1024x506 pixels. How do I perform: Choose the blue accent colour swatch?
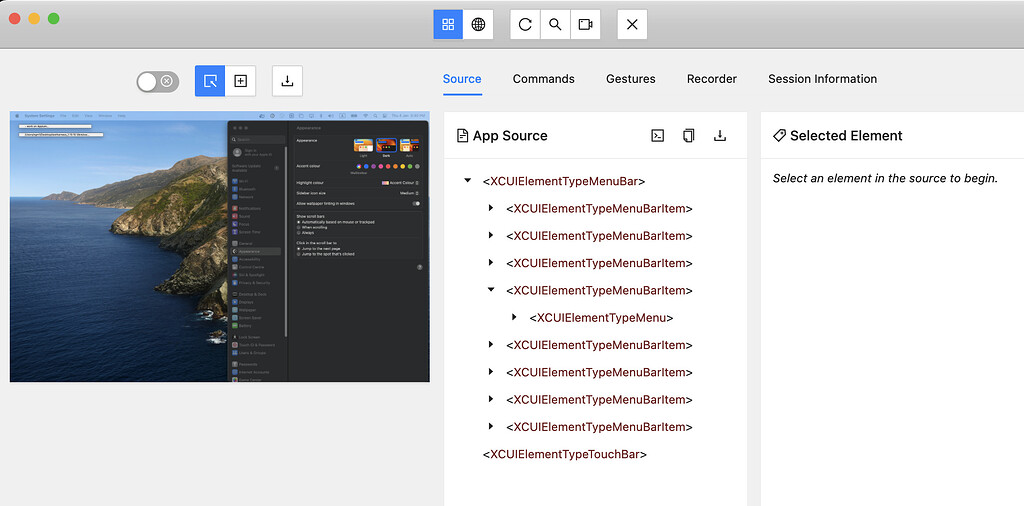pos(366,167)
